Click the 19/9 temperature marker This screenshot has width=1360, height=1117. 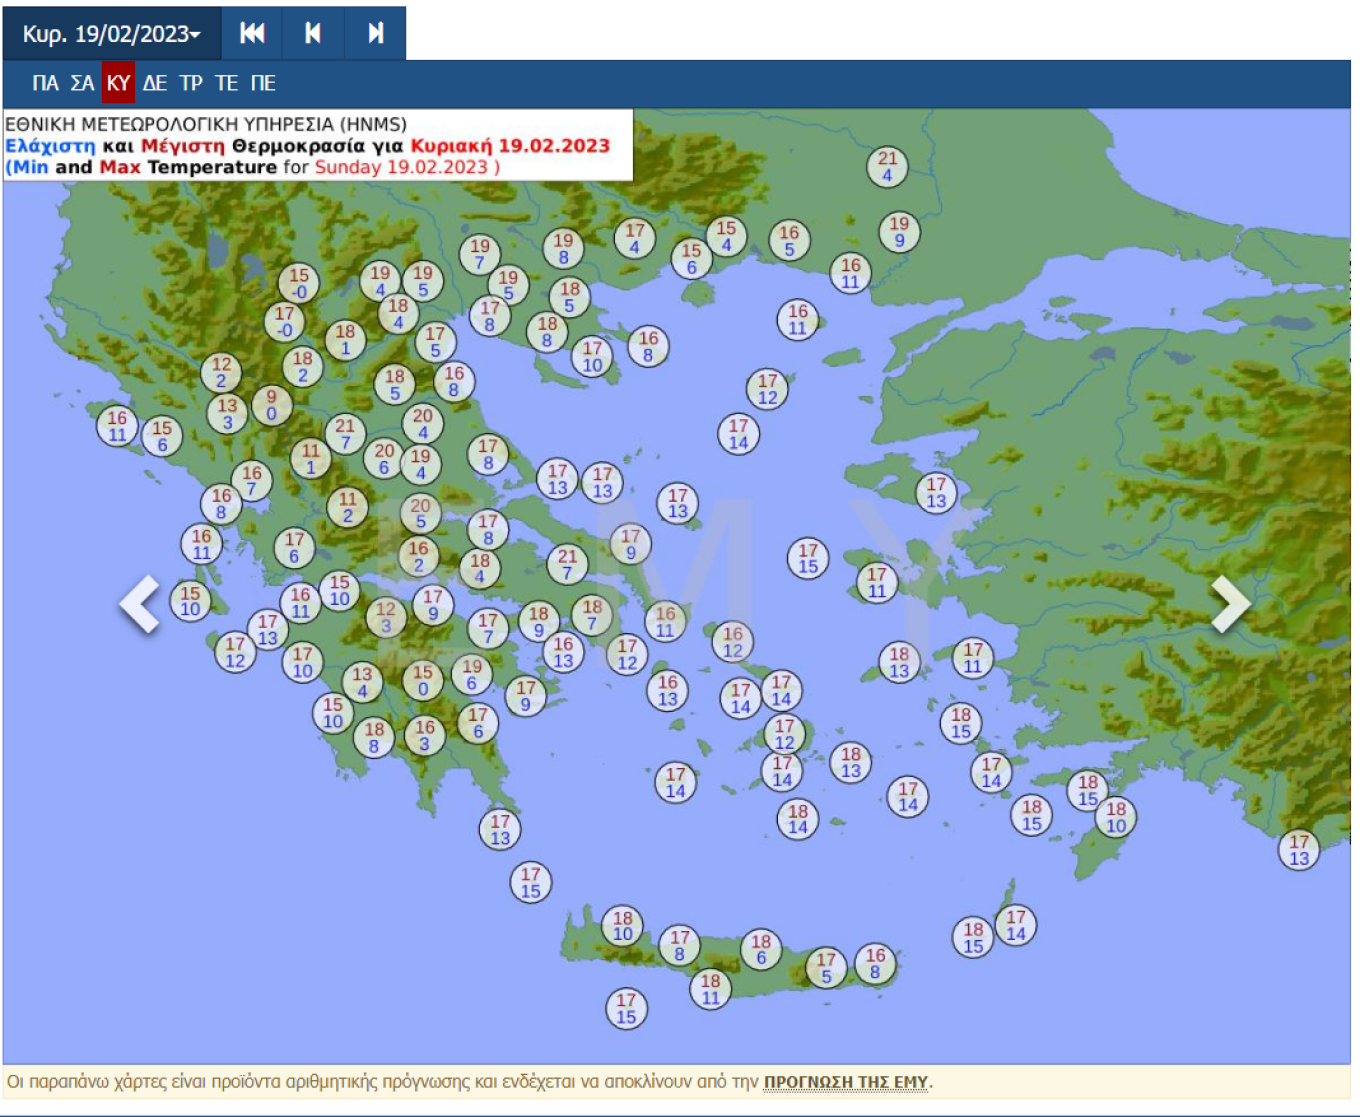point(899,232)
